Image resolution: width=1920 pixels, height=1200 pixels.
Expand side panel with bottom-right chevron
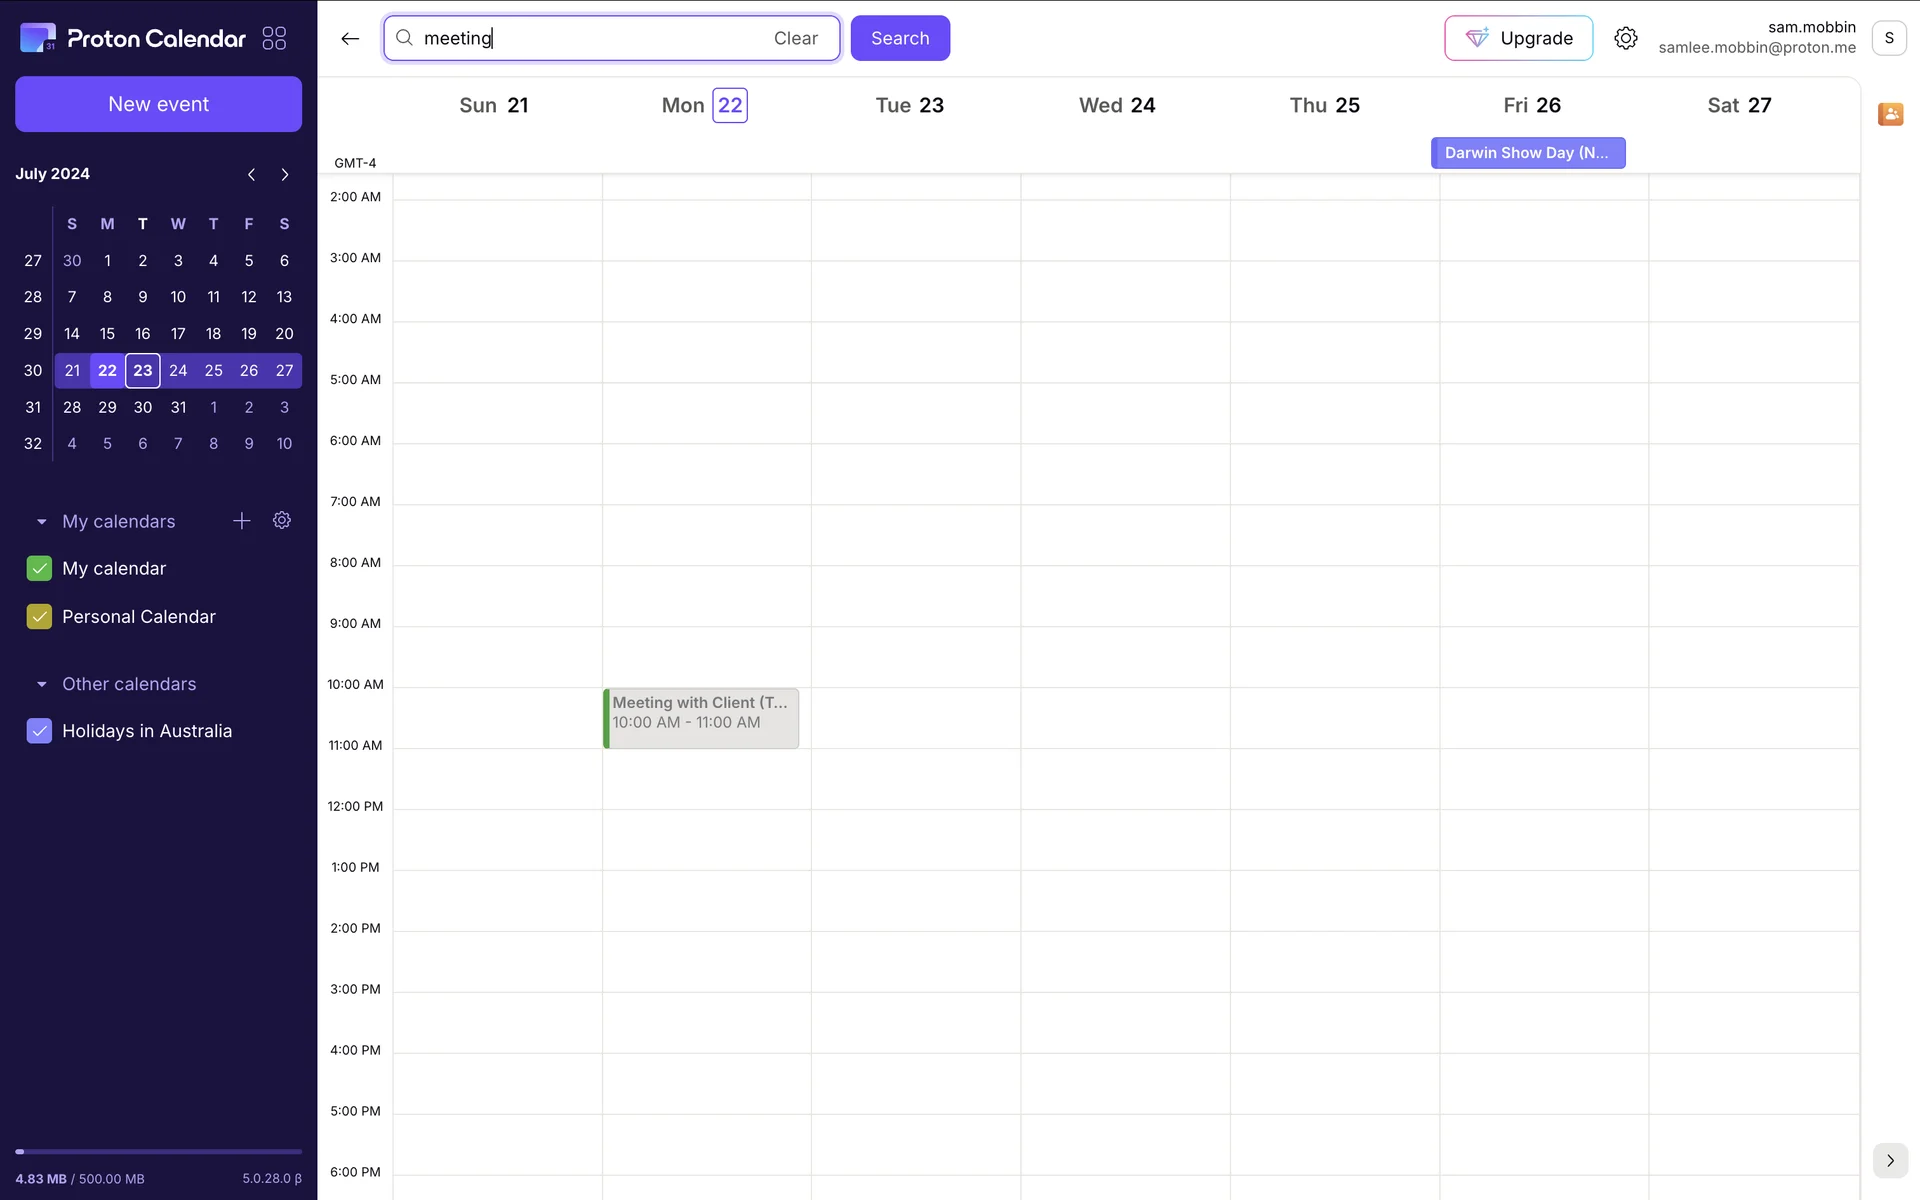click(x=1890, y=1160)
